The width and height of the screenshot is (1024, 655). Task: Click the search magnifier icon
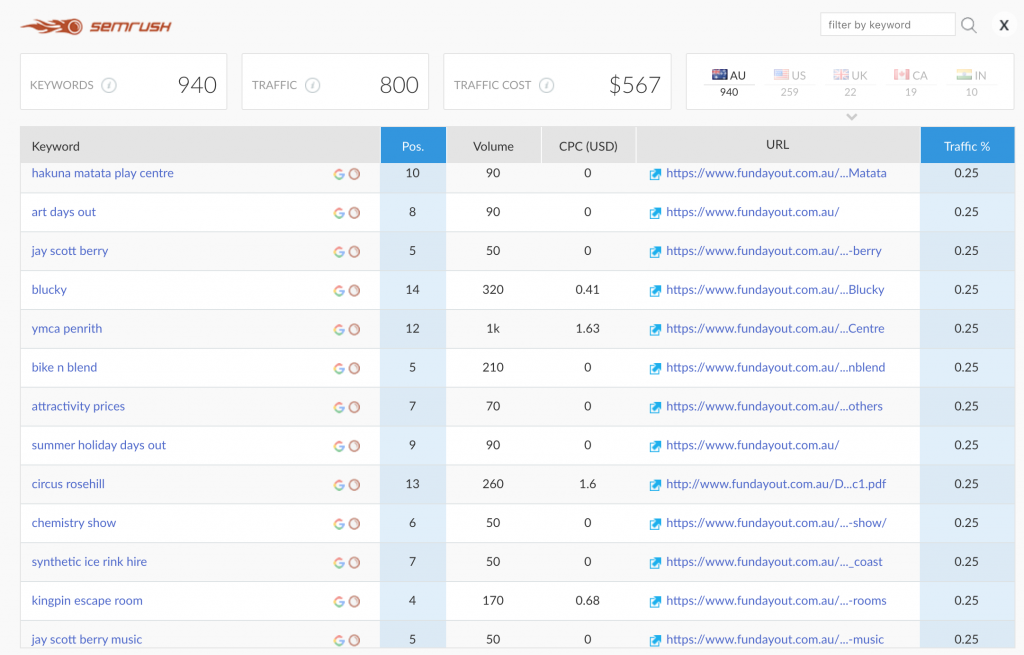pyautogui.click(x=968, y=25)
